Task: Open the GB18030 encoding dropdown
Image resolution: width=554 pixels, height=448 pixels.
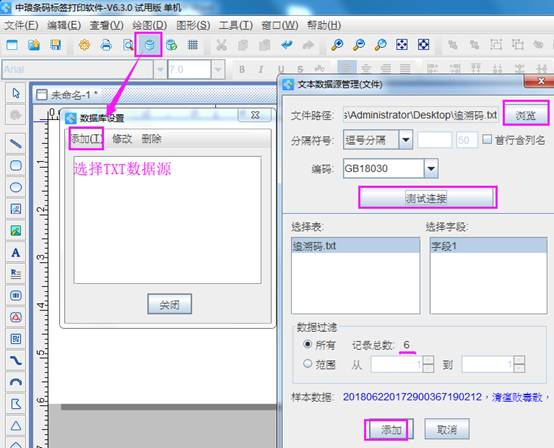Action: tap(431, 169)
